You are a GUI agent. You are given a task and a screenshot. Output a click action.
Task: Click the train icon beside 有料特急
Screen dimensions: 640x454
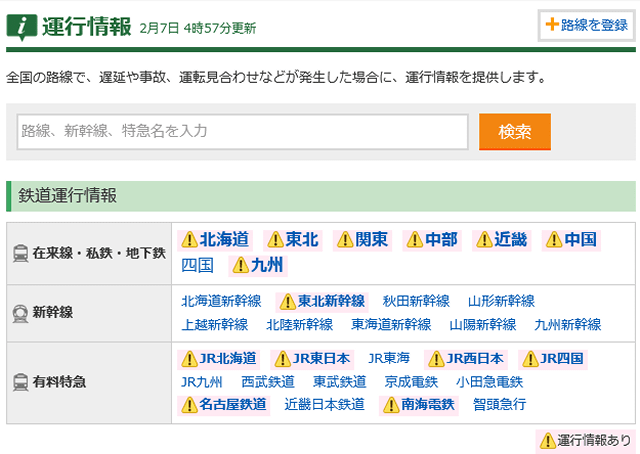point(20,382)
